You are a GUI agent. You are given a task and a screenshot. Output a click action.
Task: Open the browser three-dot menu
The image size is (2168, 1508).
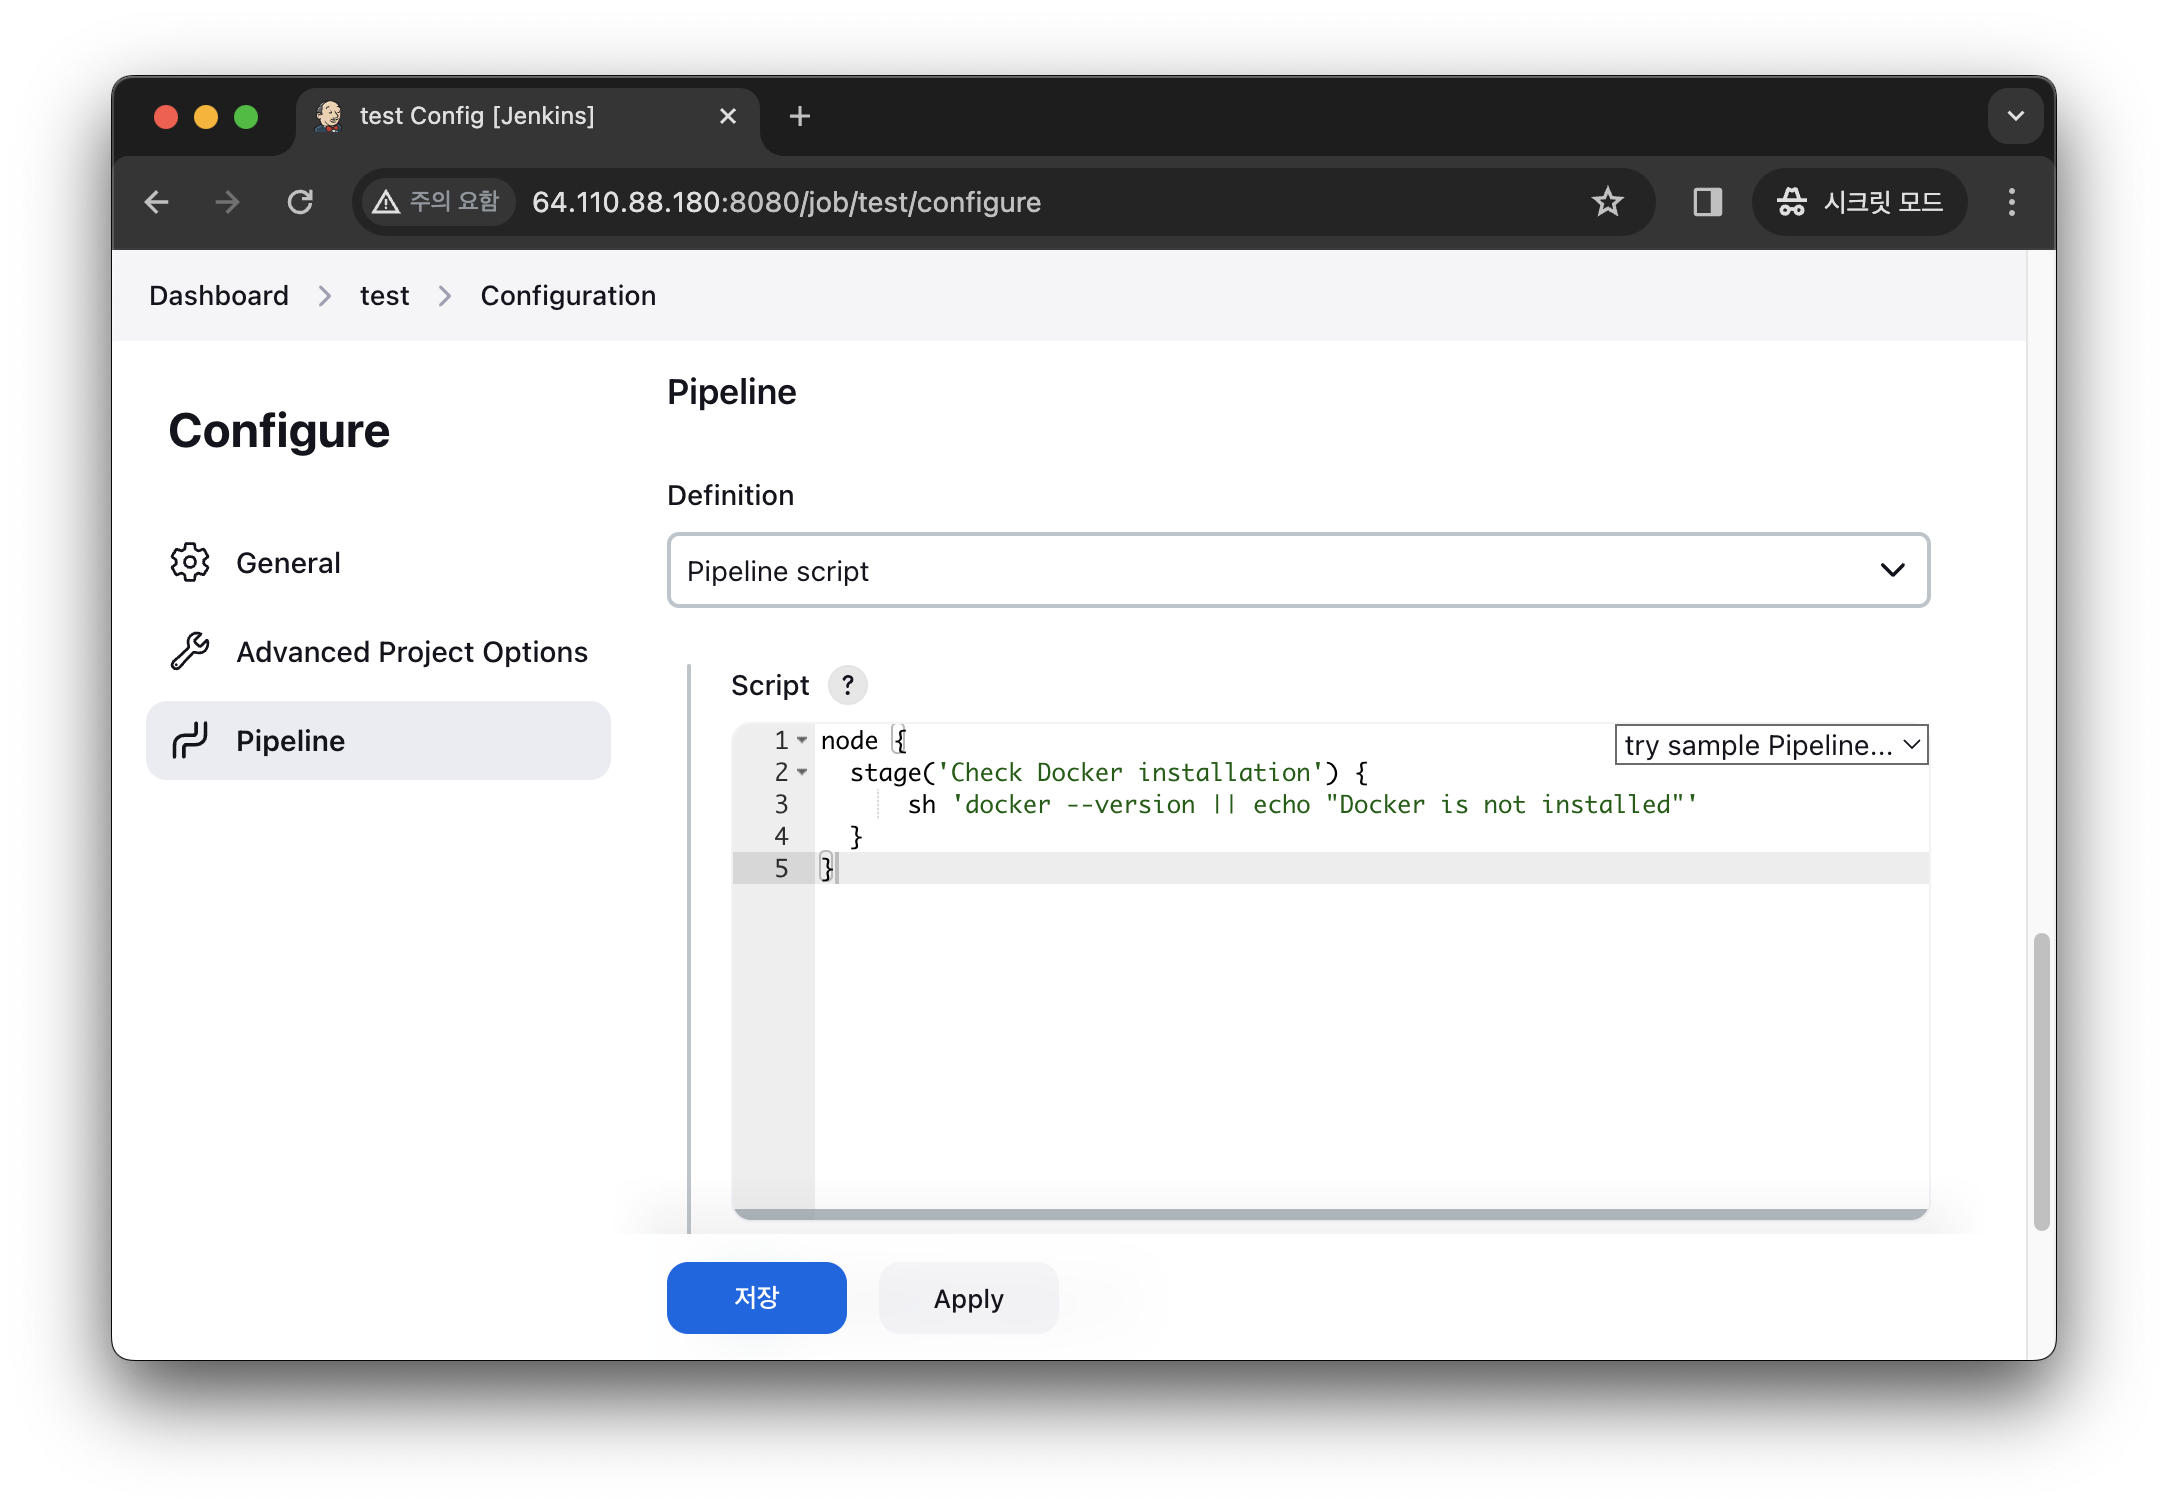[x=2012, y=202]
